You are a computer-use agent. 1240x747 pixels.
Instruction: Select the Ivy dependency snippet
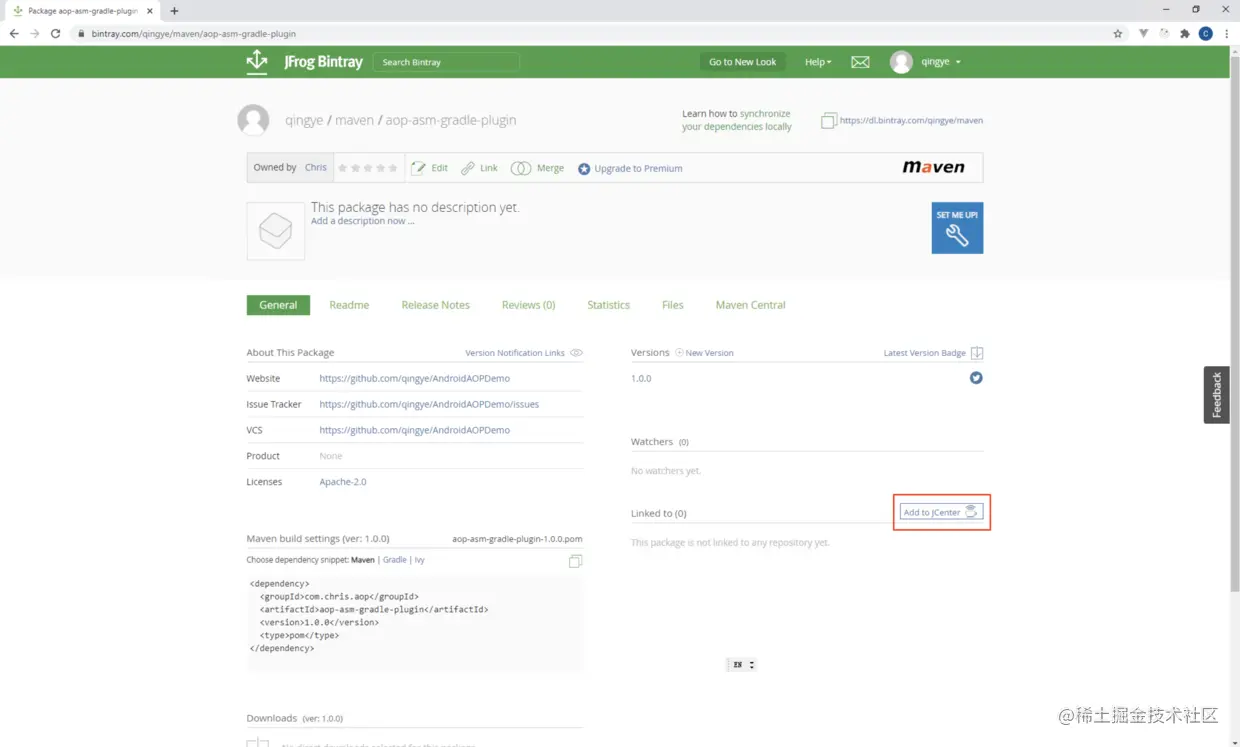coord(419,560)
